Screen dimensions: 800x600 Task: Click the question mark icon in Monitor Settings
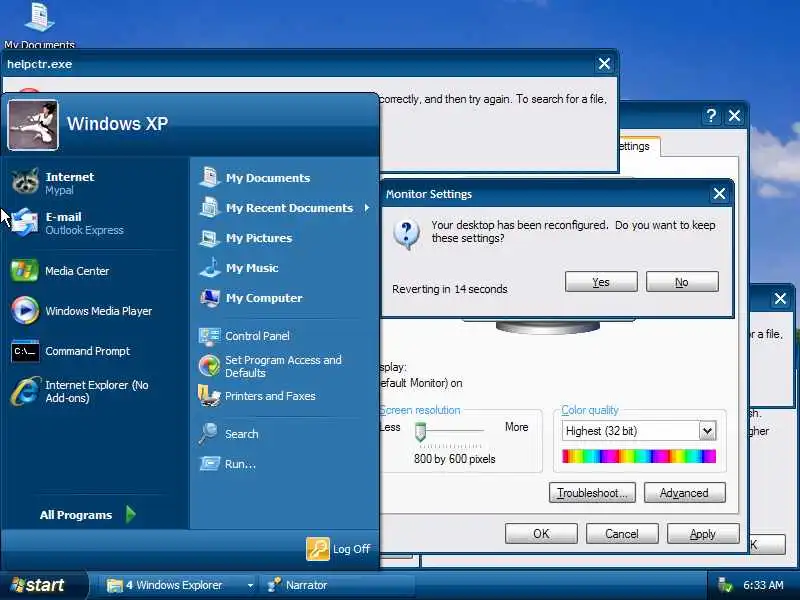[x=407, y=235]
